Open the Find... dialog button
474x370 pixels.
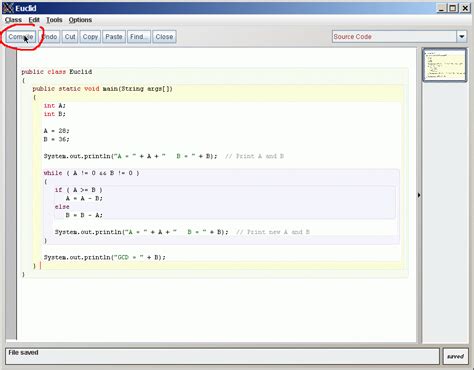point(139,37)
